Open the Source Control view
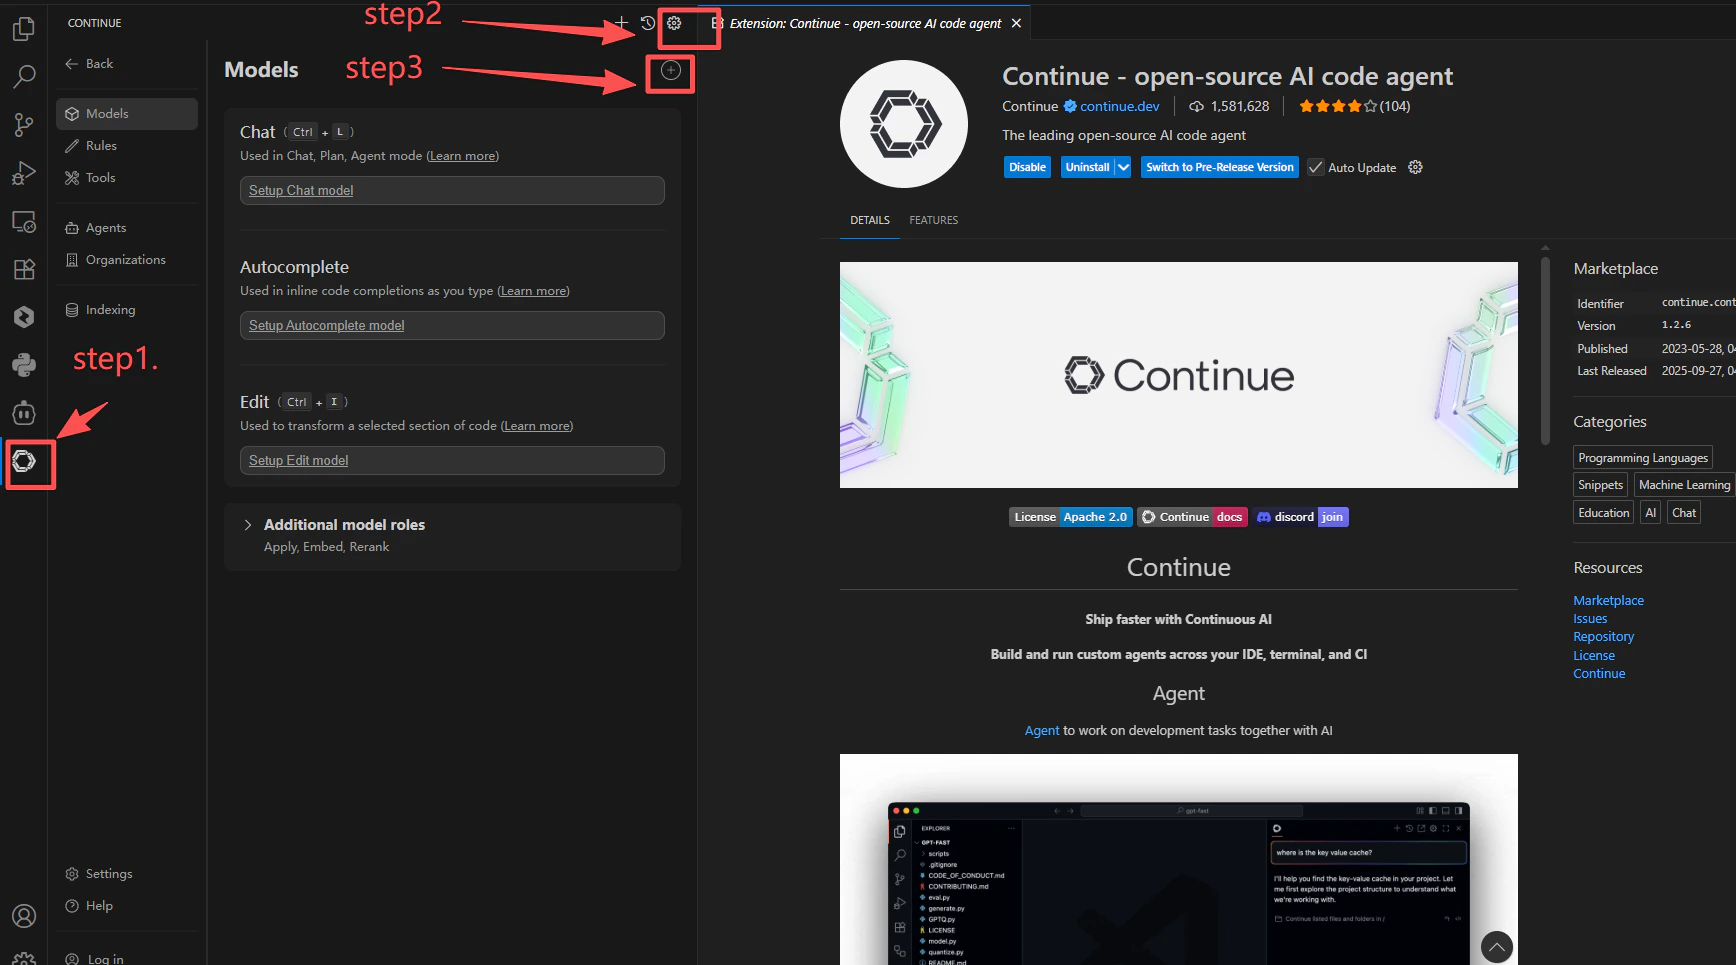Image resolution: width=1736 pixels, height=965 pixels. coord(24,124)
